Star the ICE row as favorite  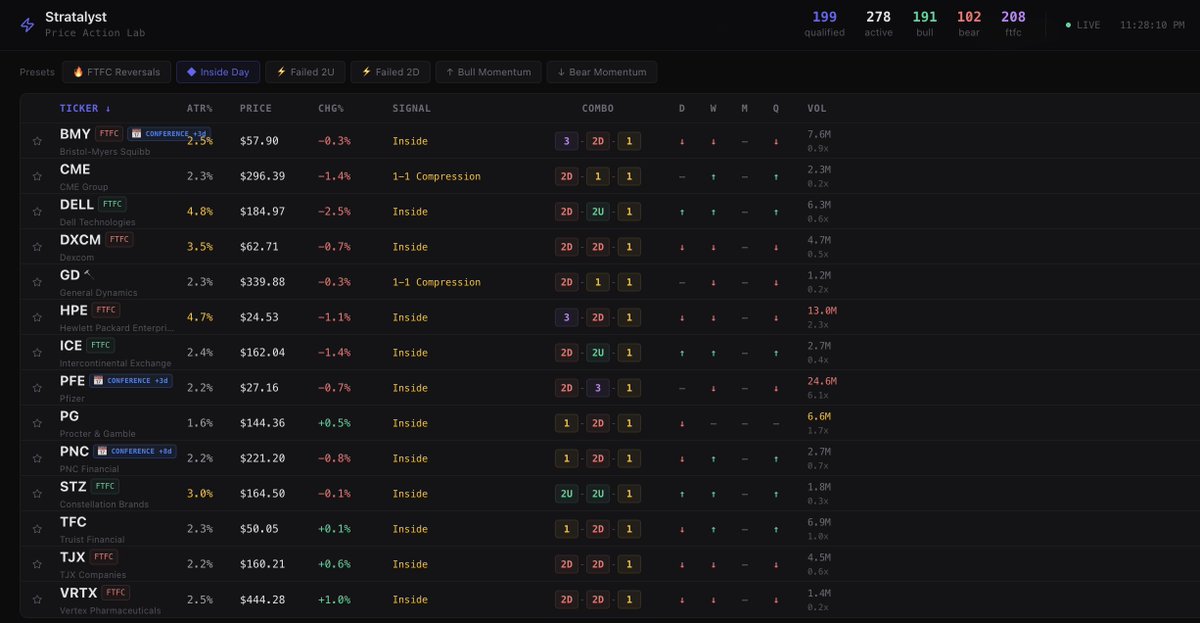click(x=37, y=353)
